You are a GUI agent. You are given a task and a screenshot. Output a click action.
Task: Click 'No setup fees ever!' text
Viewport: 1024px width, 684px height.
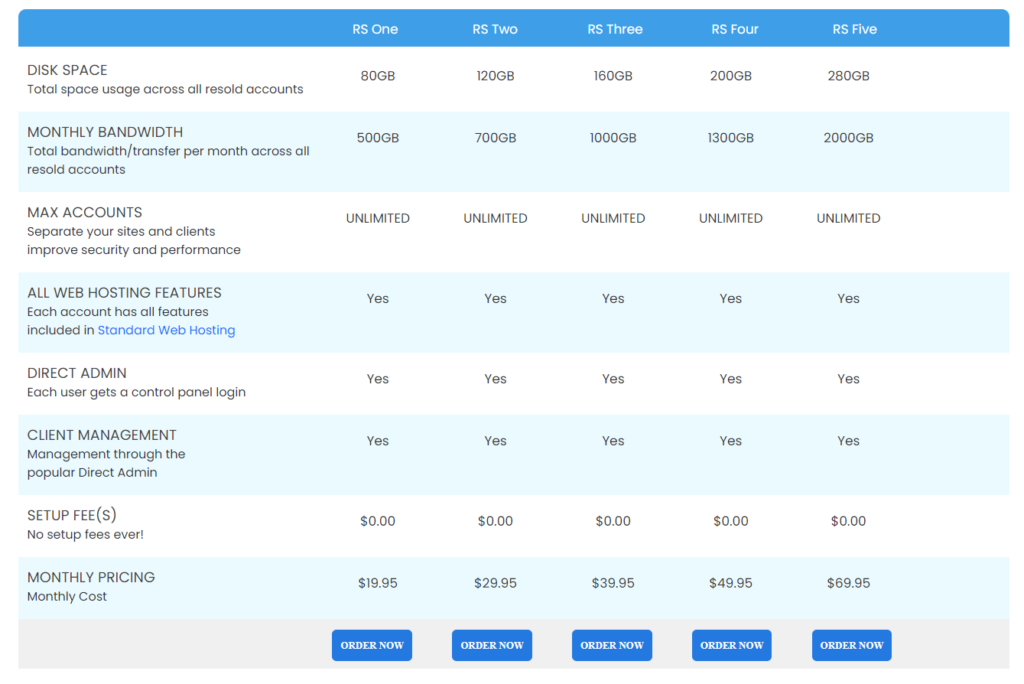point(86,534)
